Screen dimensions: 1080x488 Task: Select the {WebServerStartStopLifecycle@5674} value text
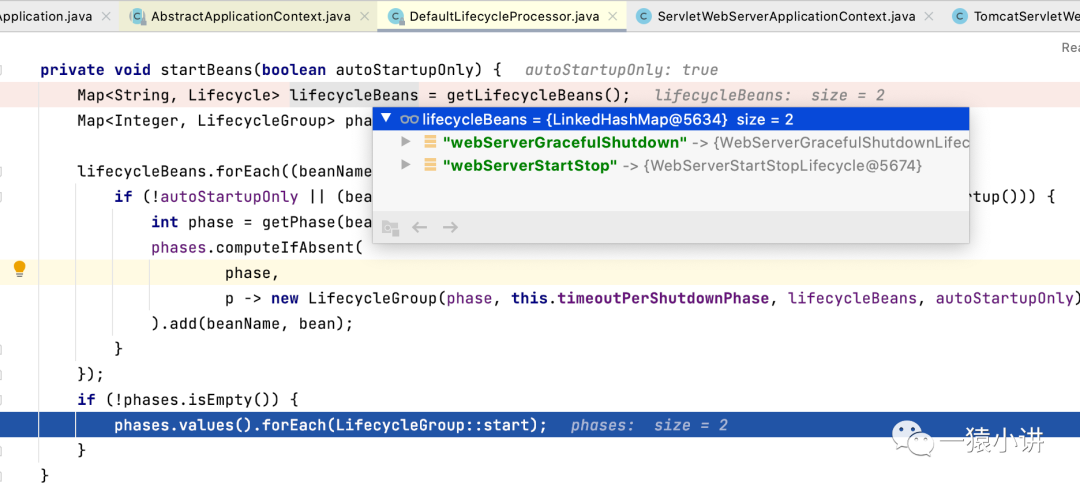(782, 166)
